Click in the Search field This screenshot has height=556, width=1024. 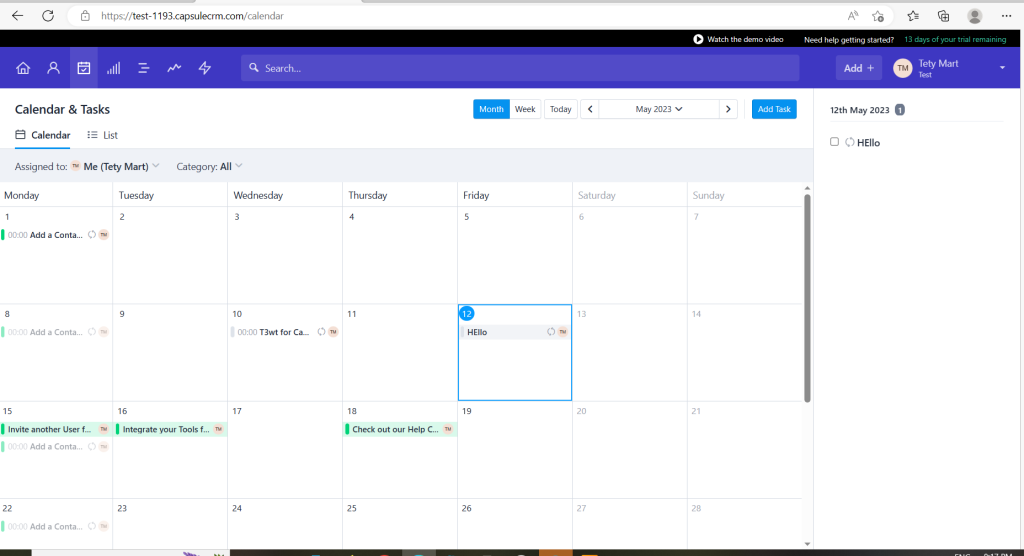[520, 68]
